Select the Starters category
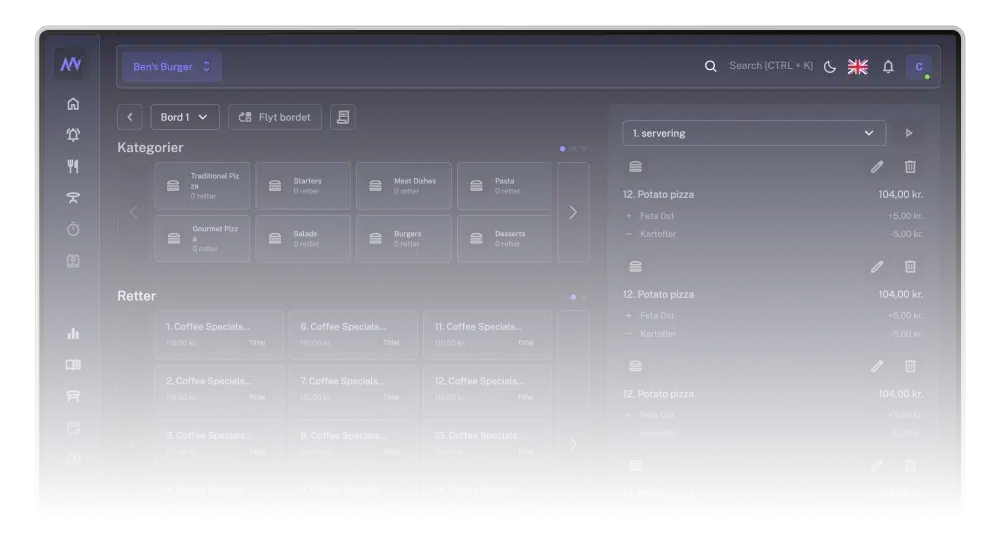 (x=303, y=186)
